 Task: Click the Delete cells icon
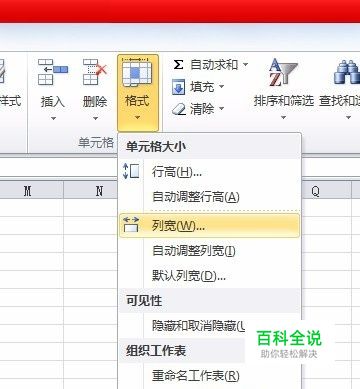pyautogui.click(x=95, y=72)
